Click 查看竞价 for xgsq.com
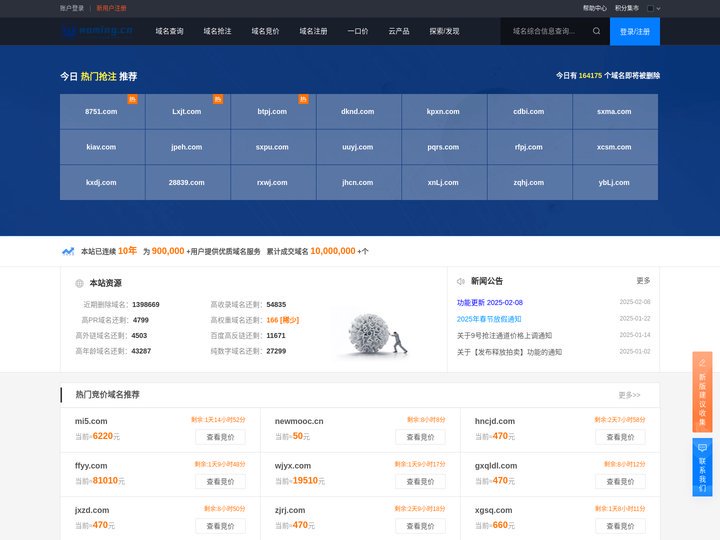The width and height of the screenshot is (720, 540). click(x=620, y=526)
